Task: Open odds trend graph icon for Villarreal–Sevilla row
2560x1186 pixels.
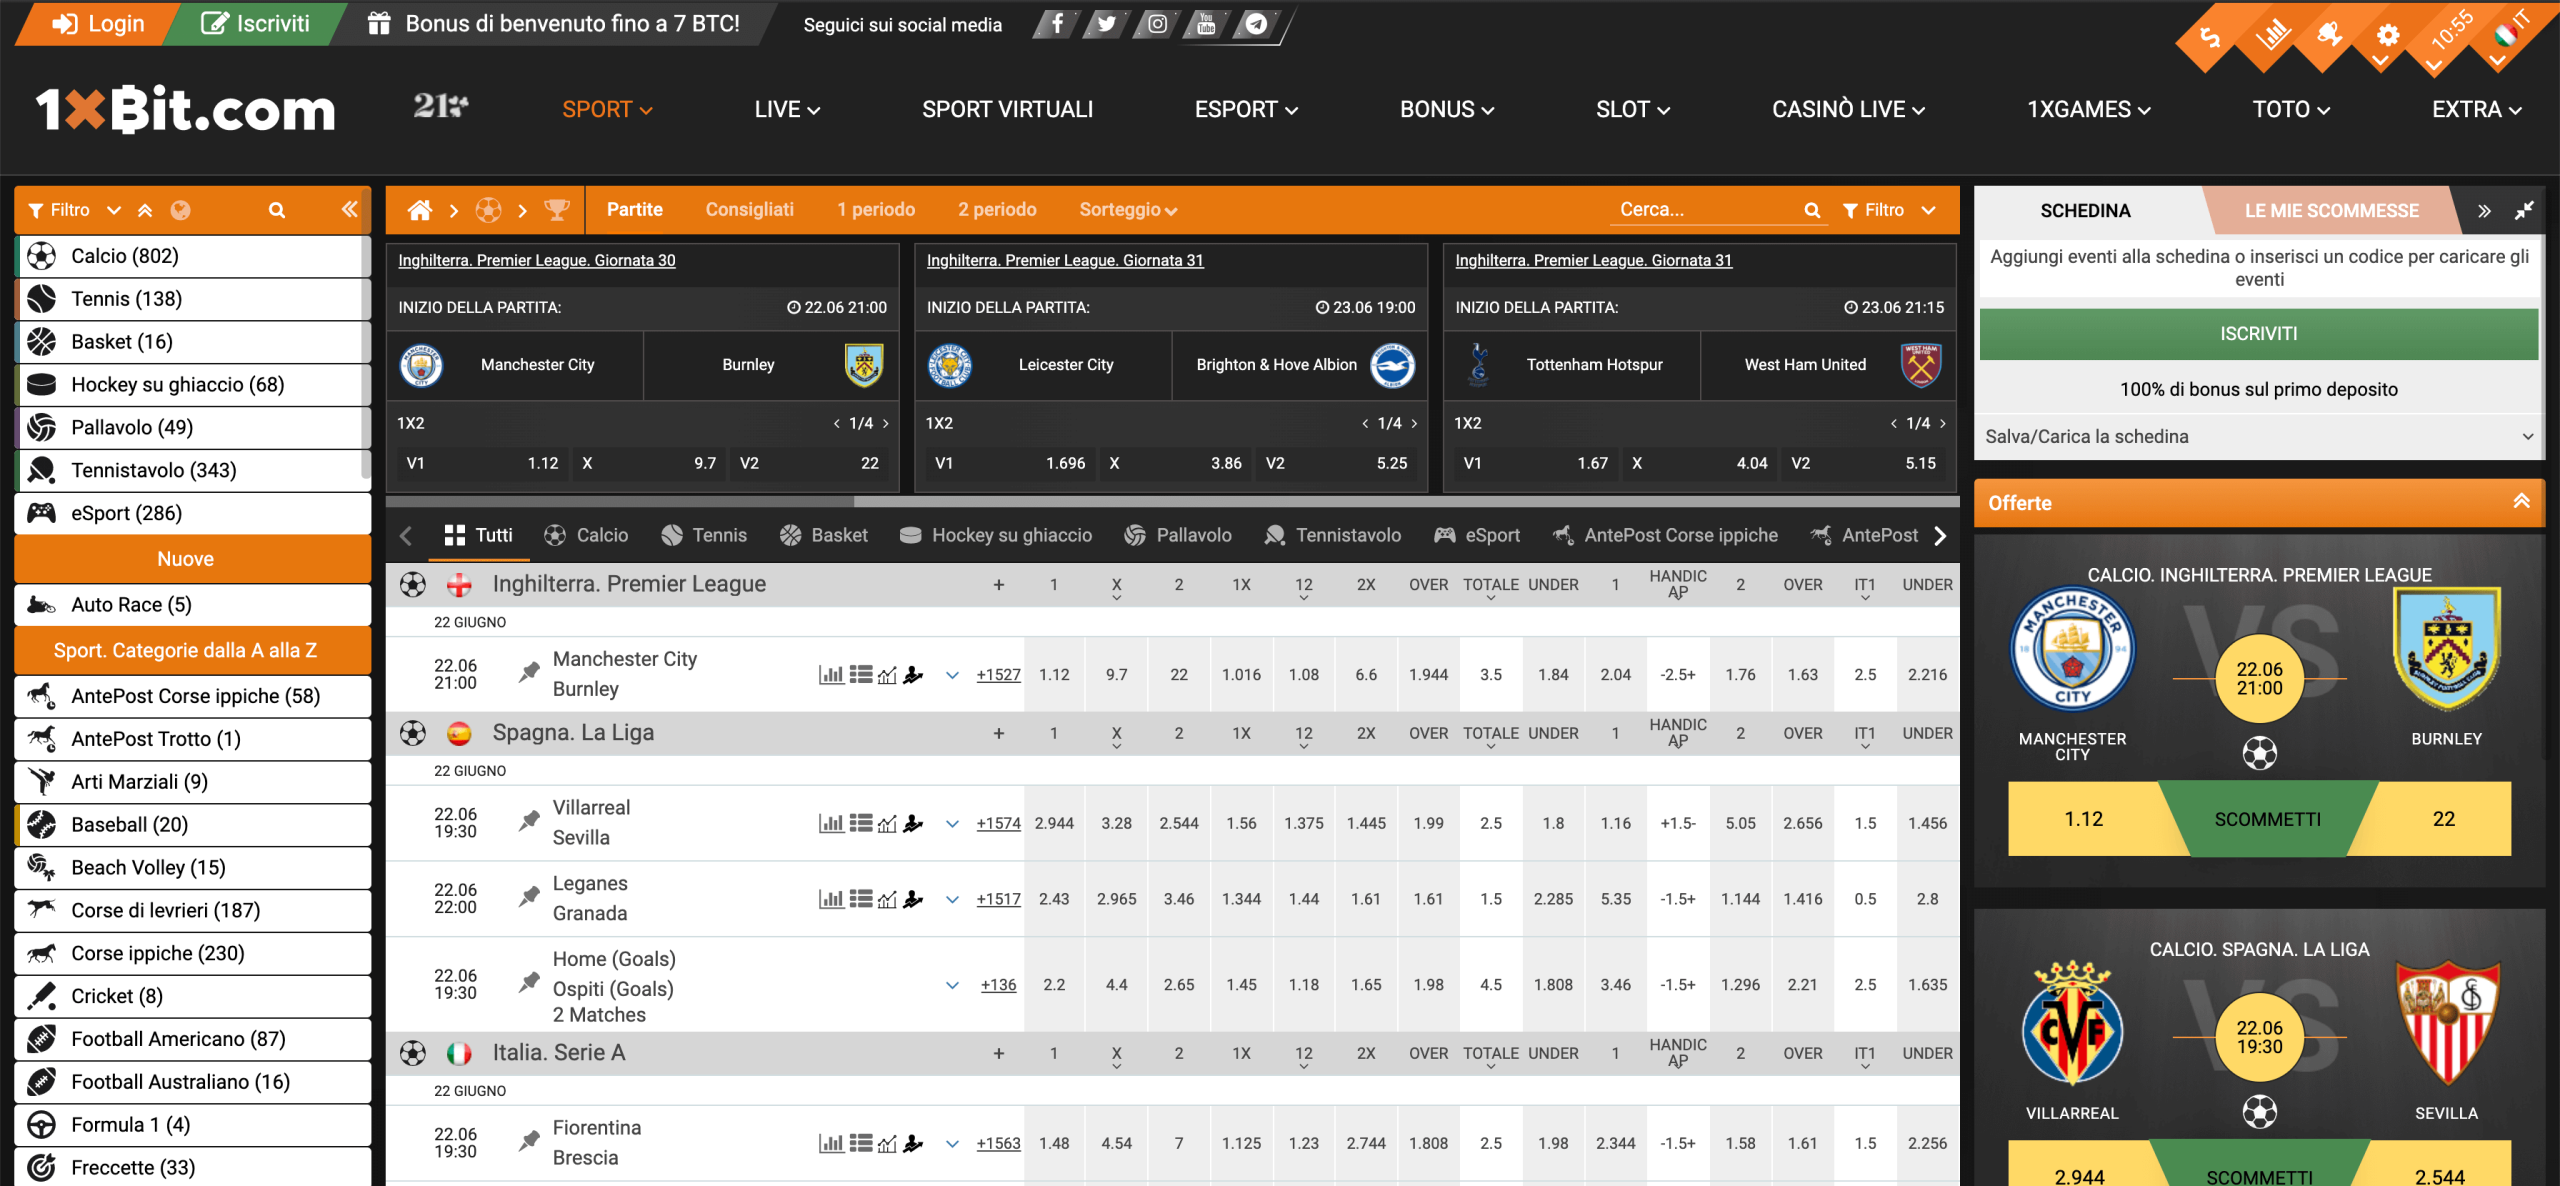Action: (887, 824)
